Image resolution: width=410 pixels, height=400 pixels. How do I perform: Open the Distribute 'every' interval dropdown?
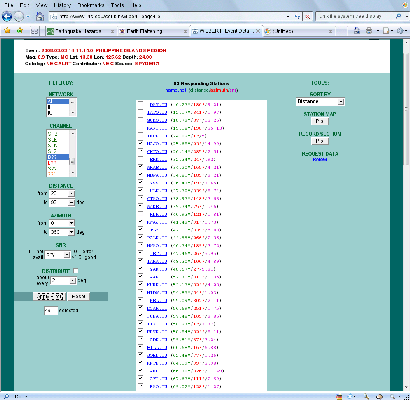[x=63, y=281]
